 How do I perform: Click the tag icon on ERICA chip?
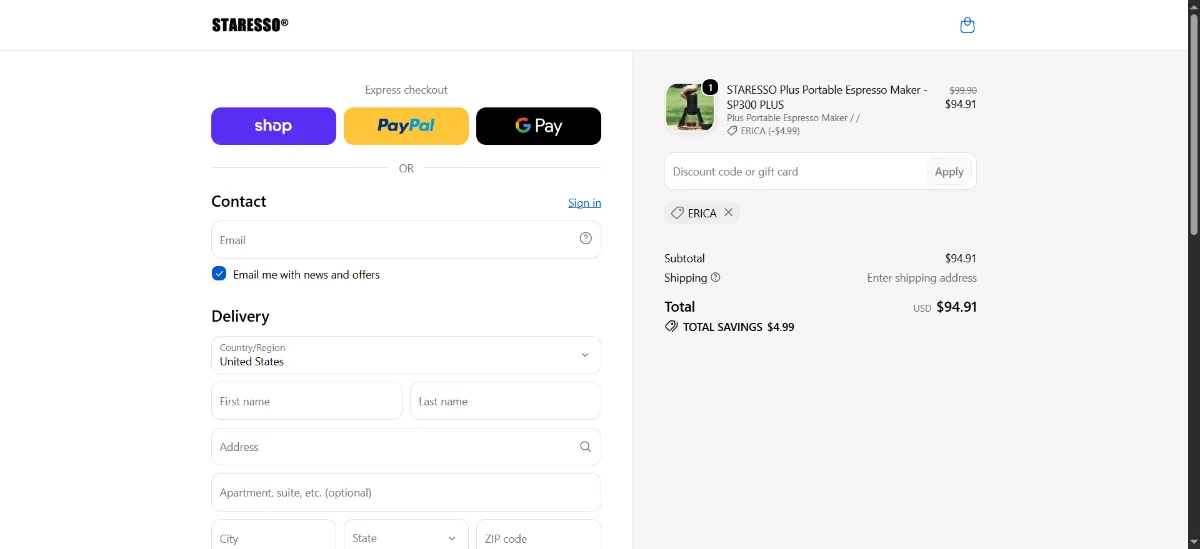pyautogui.click(x=677, y=213)
